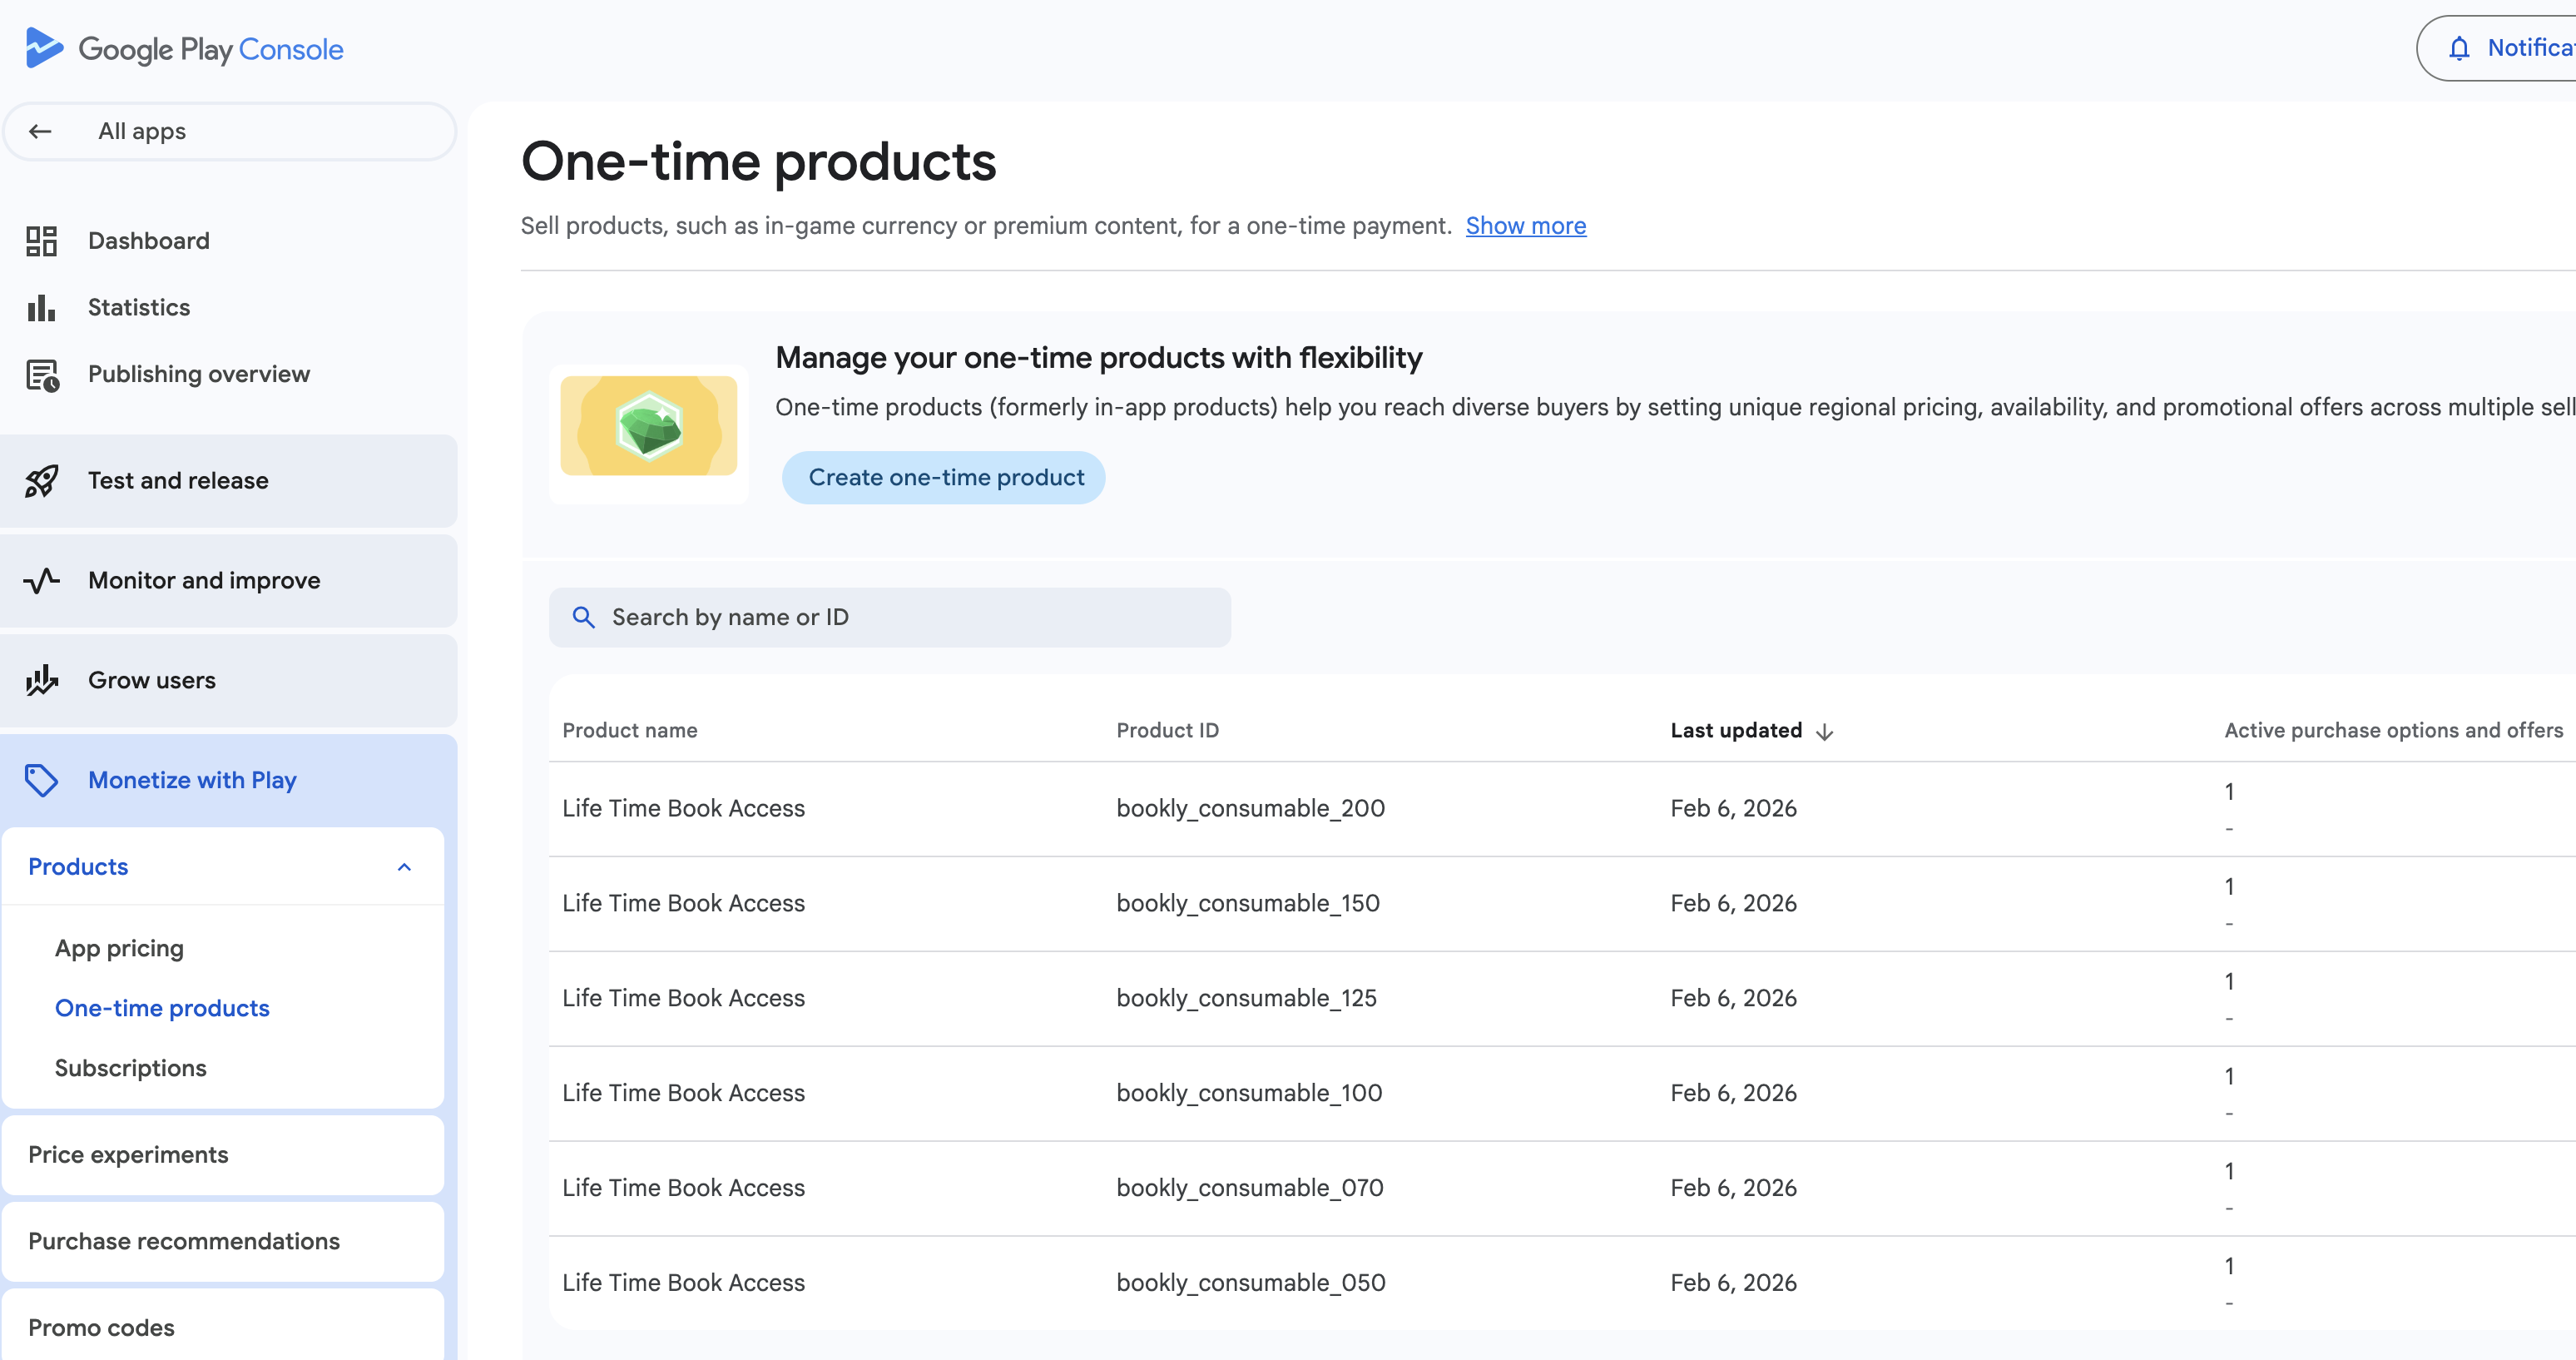Screen dimensions: 2576x1360
Task: Select One-time products in sidebar
Action: 162,1008
